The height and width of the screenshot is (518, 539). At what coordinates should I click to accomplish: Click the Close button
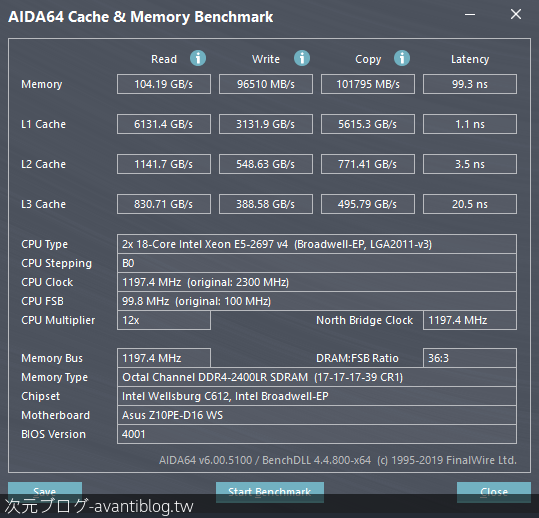coord(494,492)
